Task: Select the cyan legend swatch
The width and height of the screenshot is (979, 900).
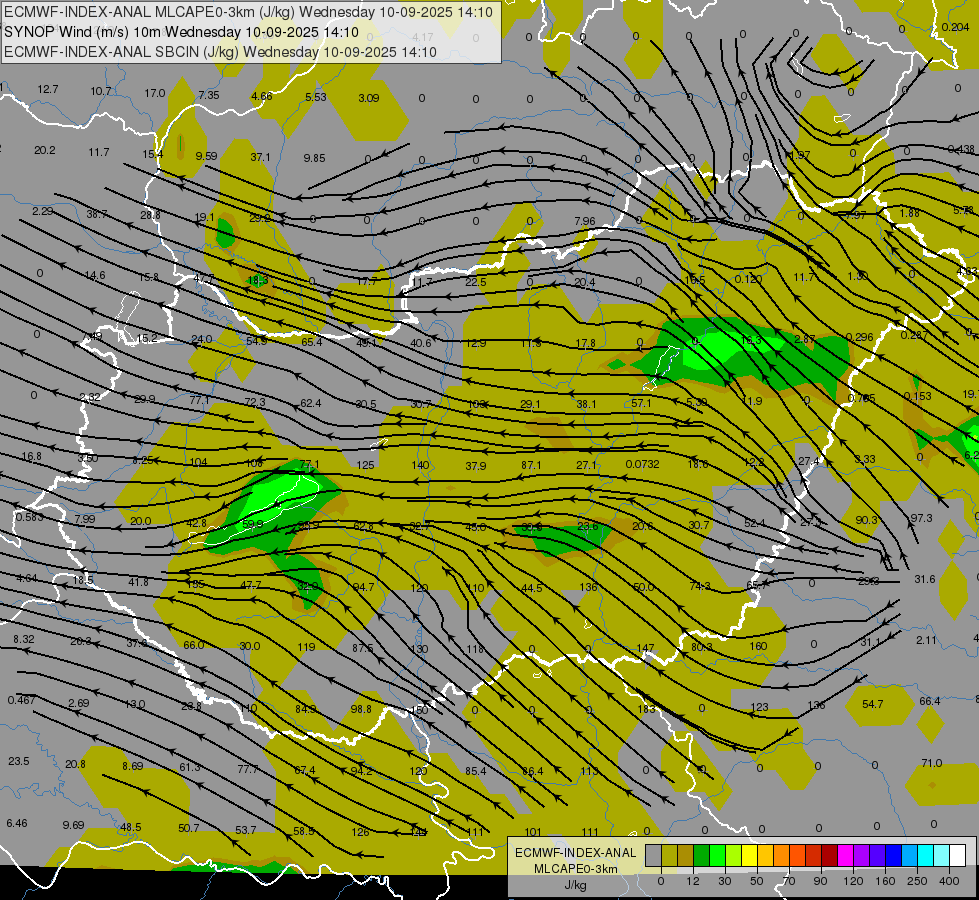Action: tap(927, 855)
